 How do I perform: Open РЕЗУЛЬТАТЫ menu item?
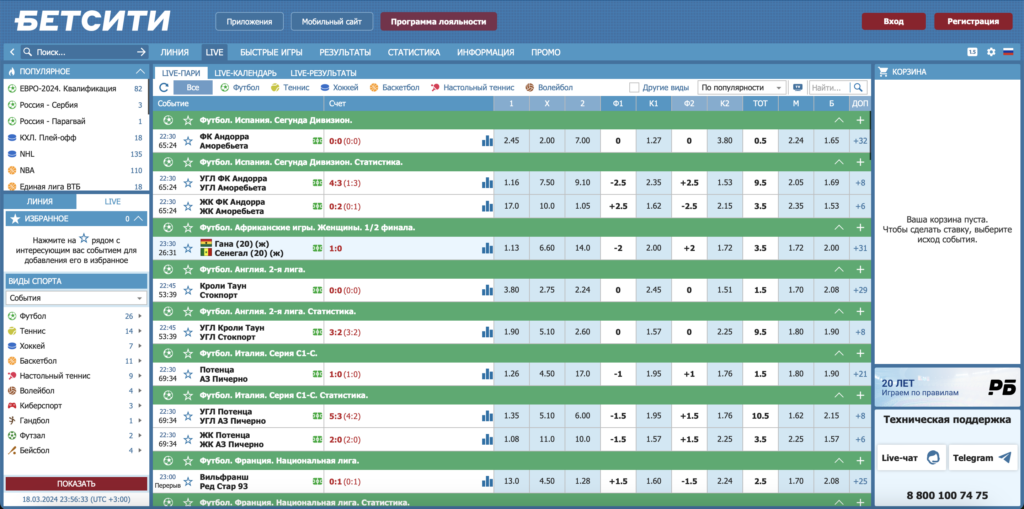coord(345,52)
